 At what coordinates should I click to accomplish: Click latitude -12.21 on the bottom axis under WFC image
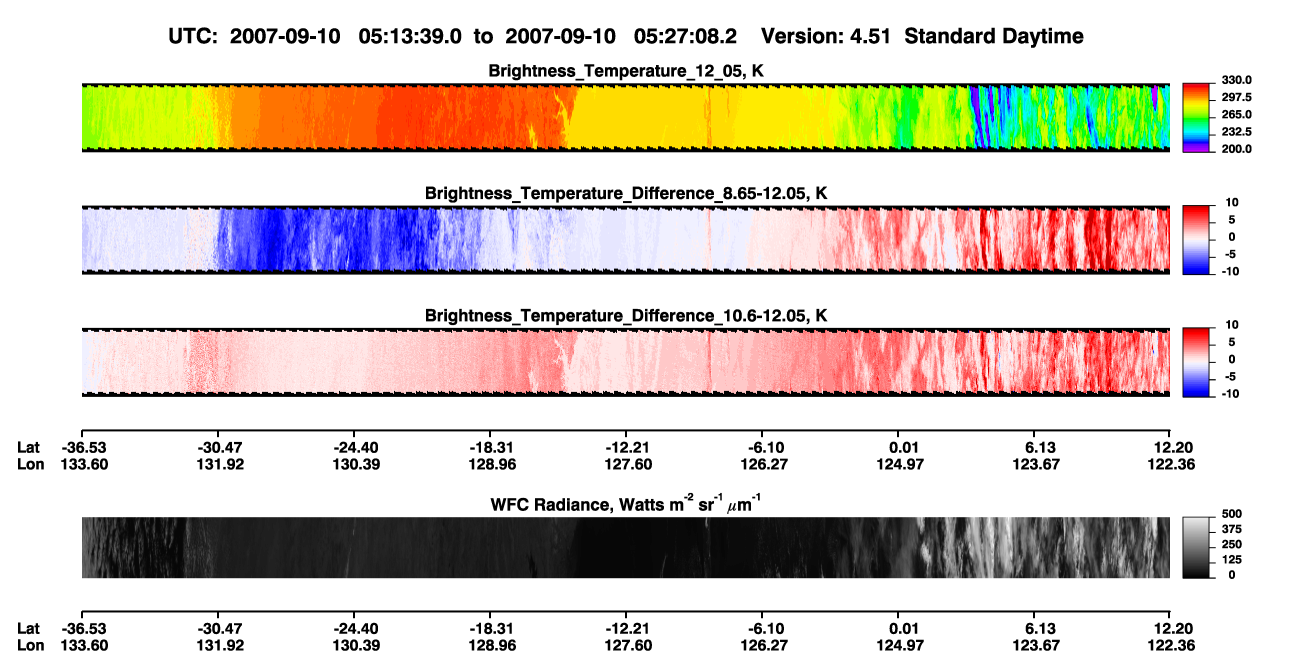(x=625, y=628)
